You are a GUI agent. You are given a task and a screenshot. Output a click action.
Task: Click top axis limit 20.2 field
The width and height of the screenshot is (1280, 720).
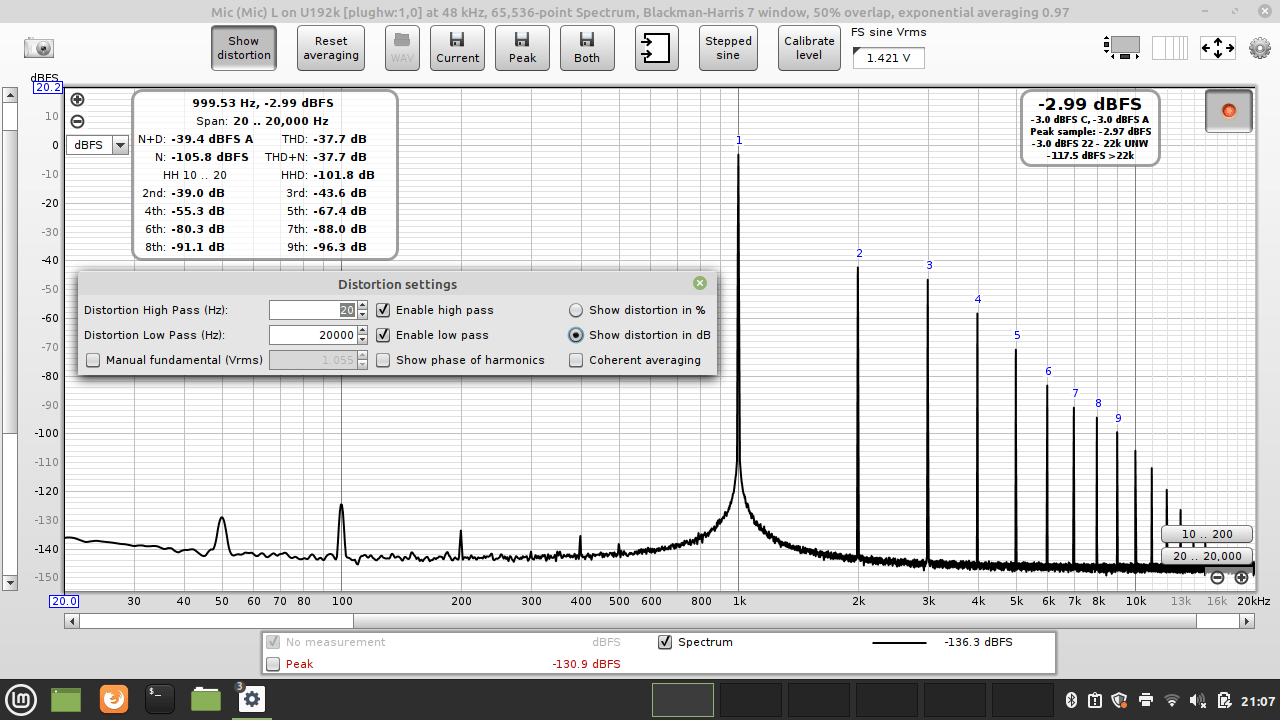[x=49, y=88]
